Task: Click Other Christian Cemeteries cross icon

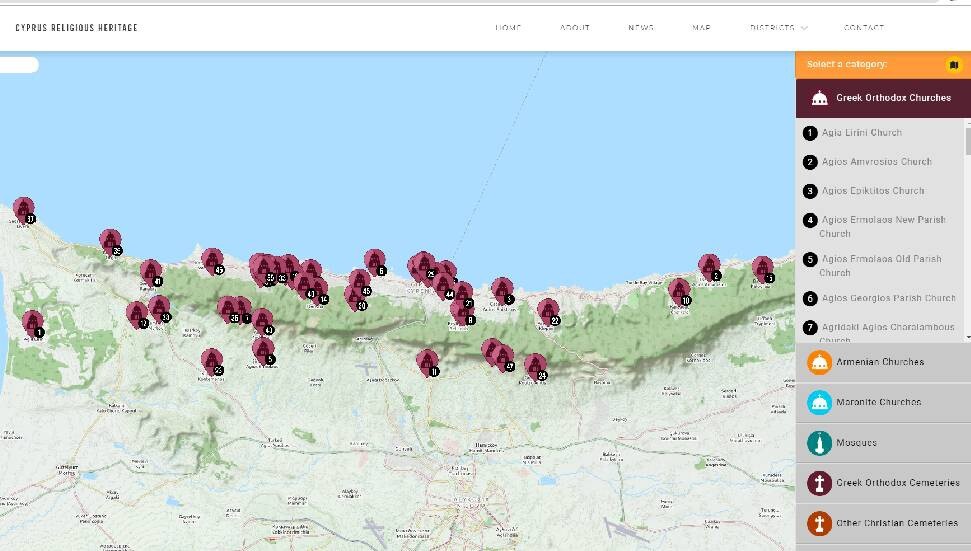Action: [x=819, y=523]
